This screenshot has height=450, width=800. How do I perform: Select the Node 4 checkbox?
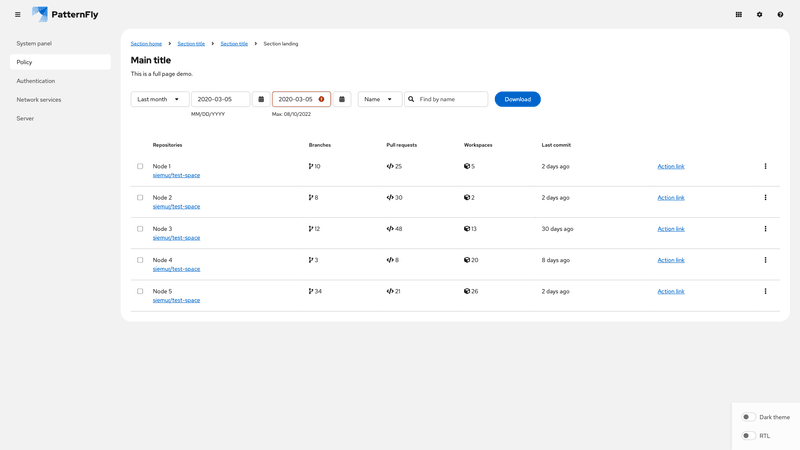click(x=140, y=260)
